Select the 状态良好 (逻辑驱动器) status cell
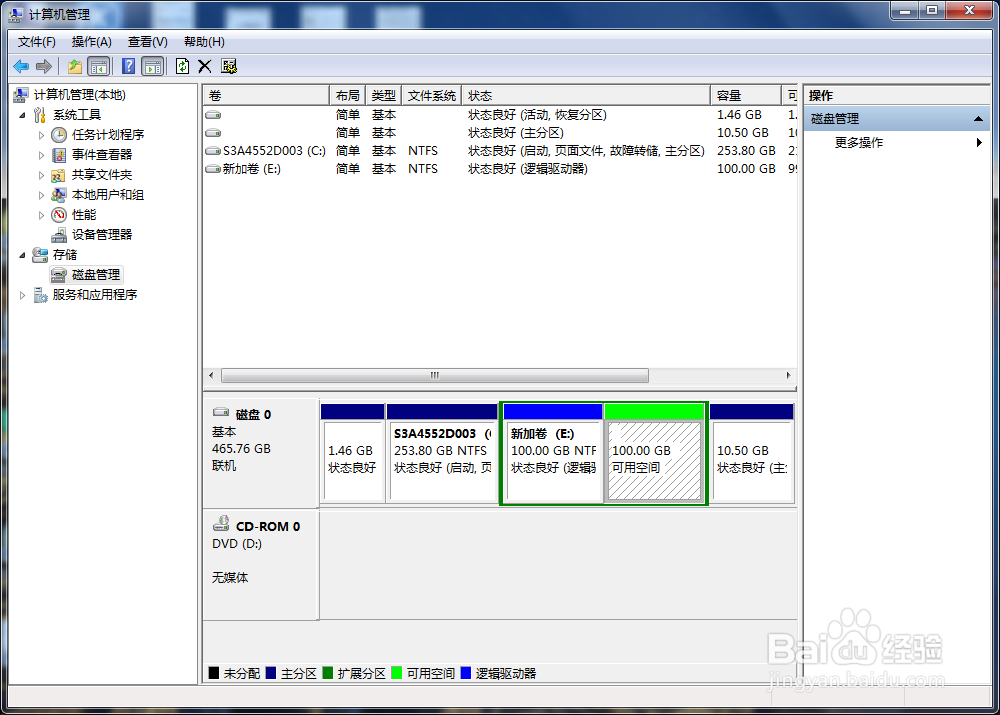 pyautogui.click(x=528, y=169)
